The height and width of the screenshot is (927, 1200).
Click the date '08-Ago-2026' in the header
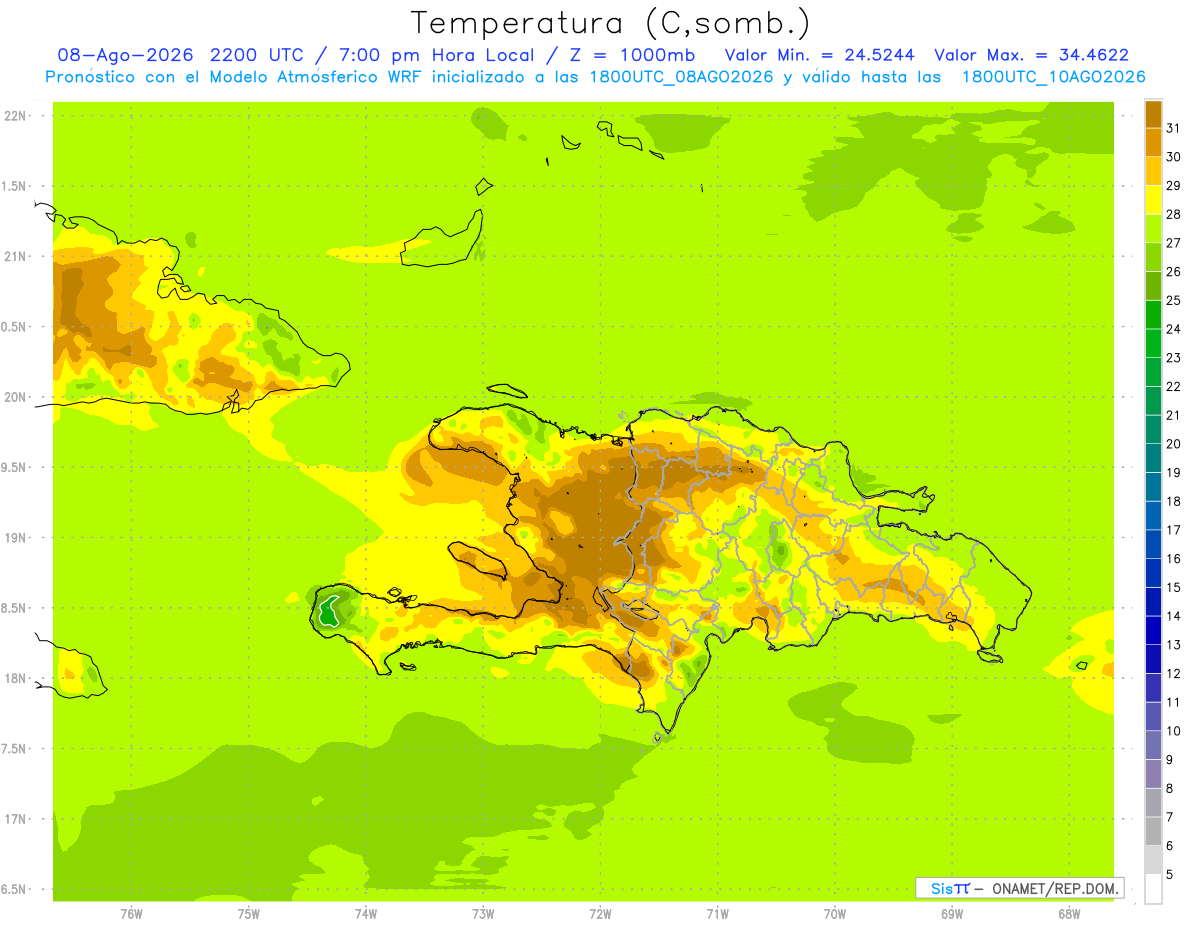(126, 55)
